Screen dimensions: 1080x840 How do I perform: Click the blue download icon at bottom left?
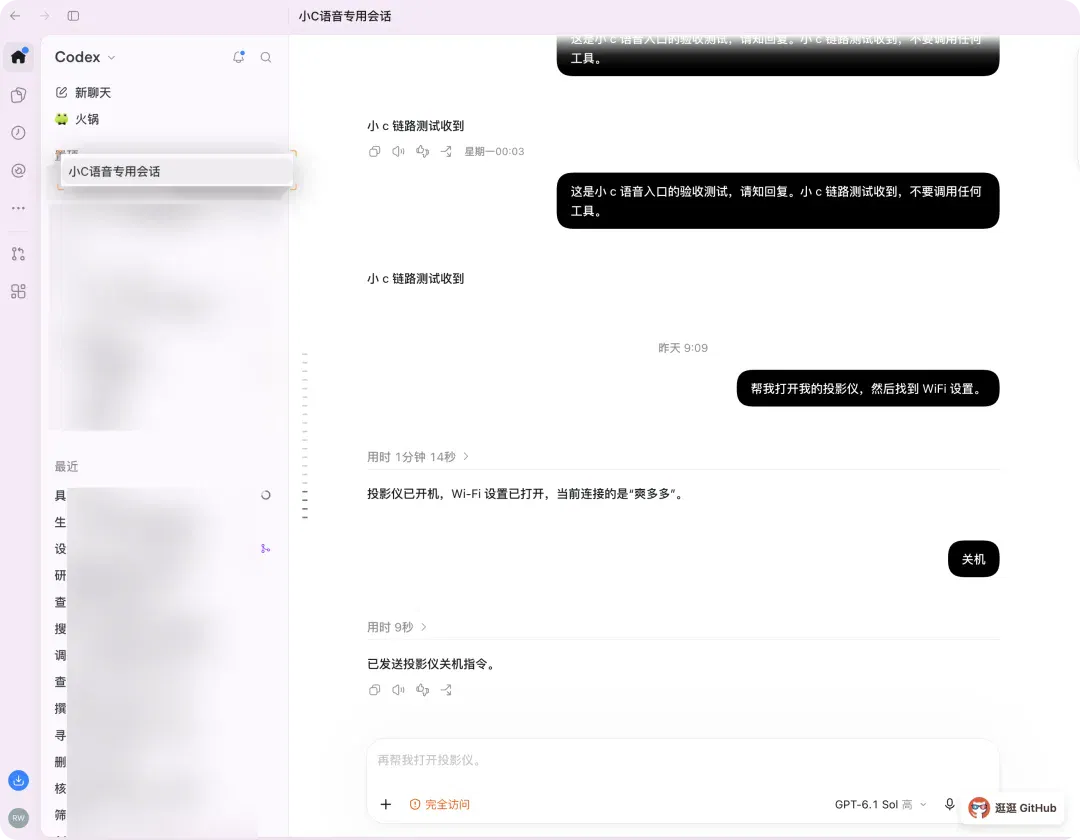(19, 780)
